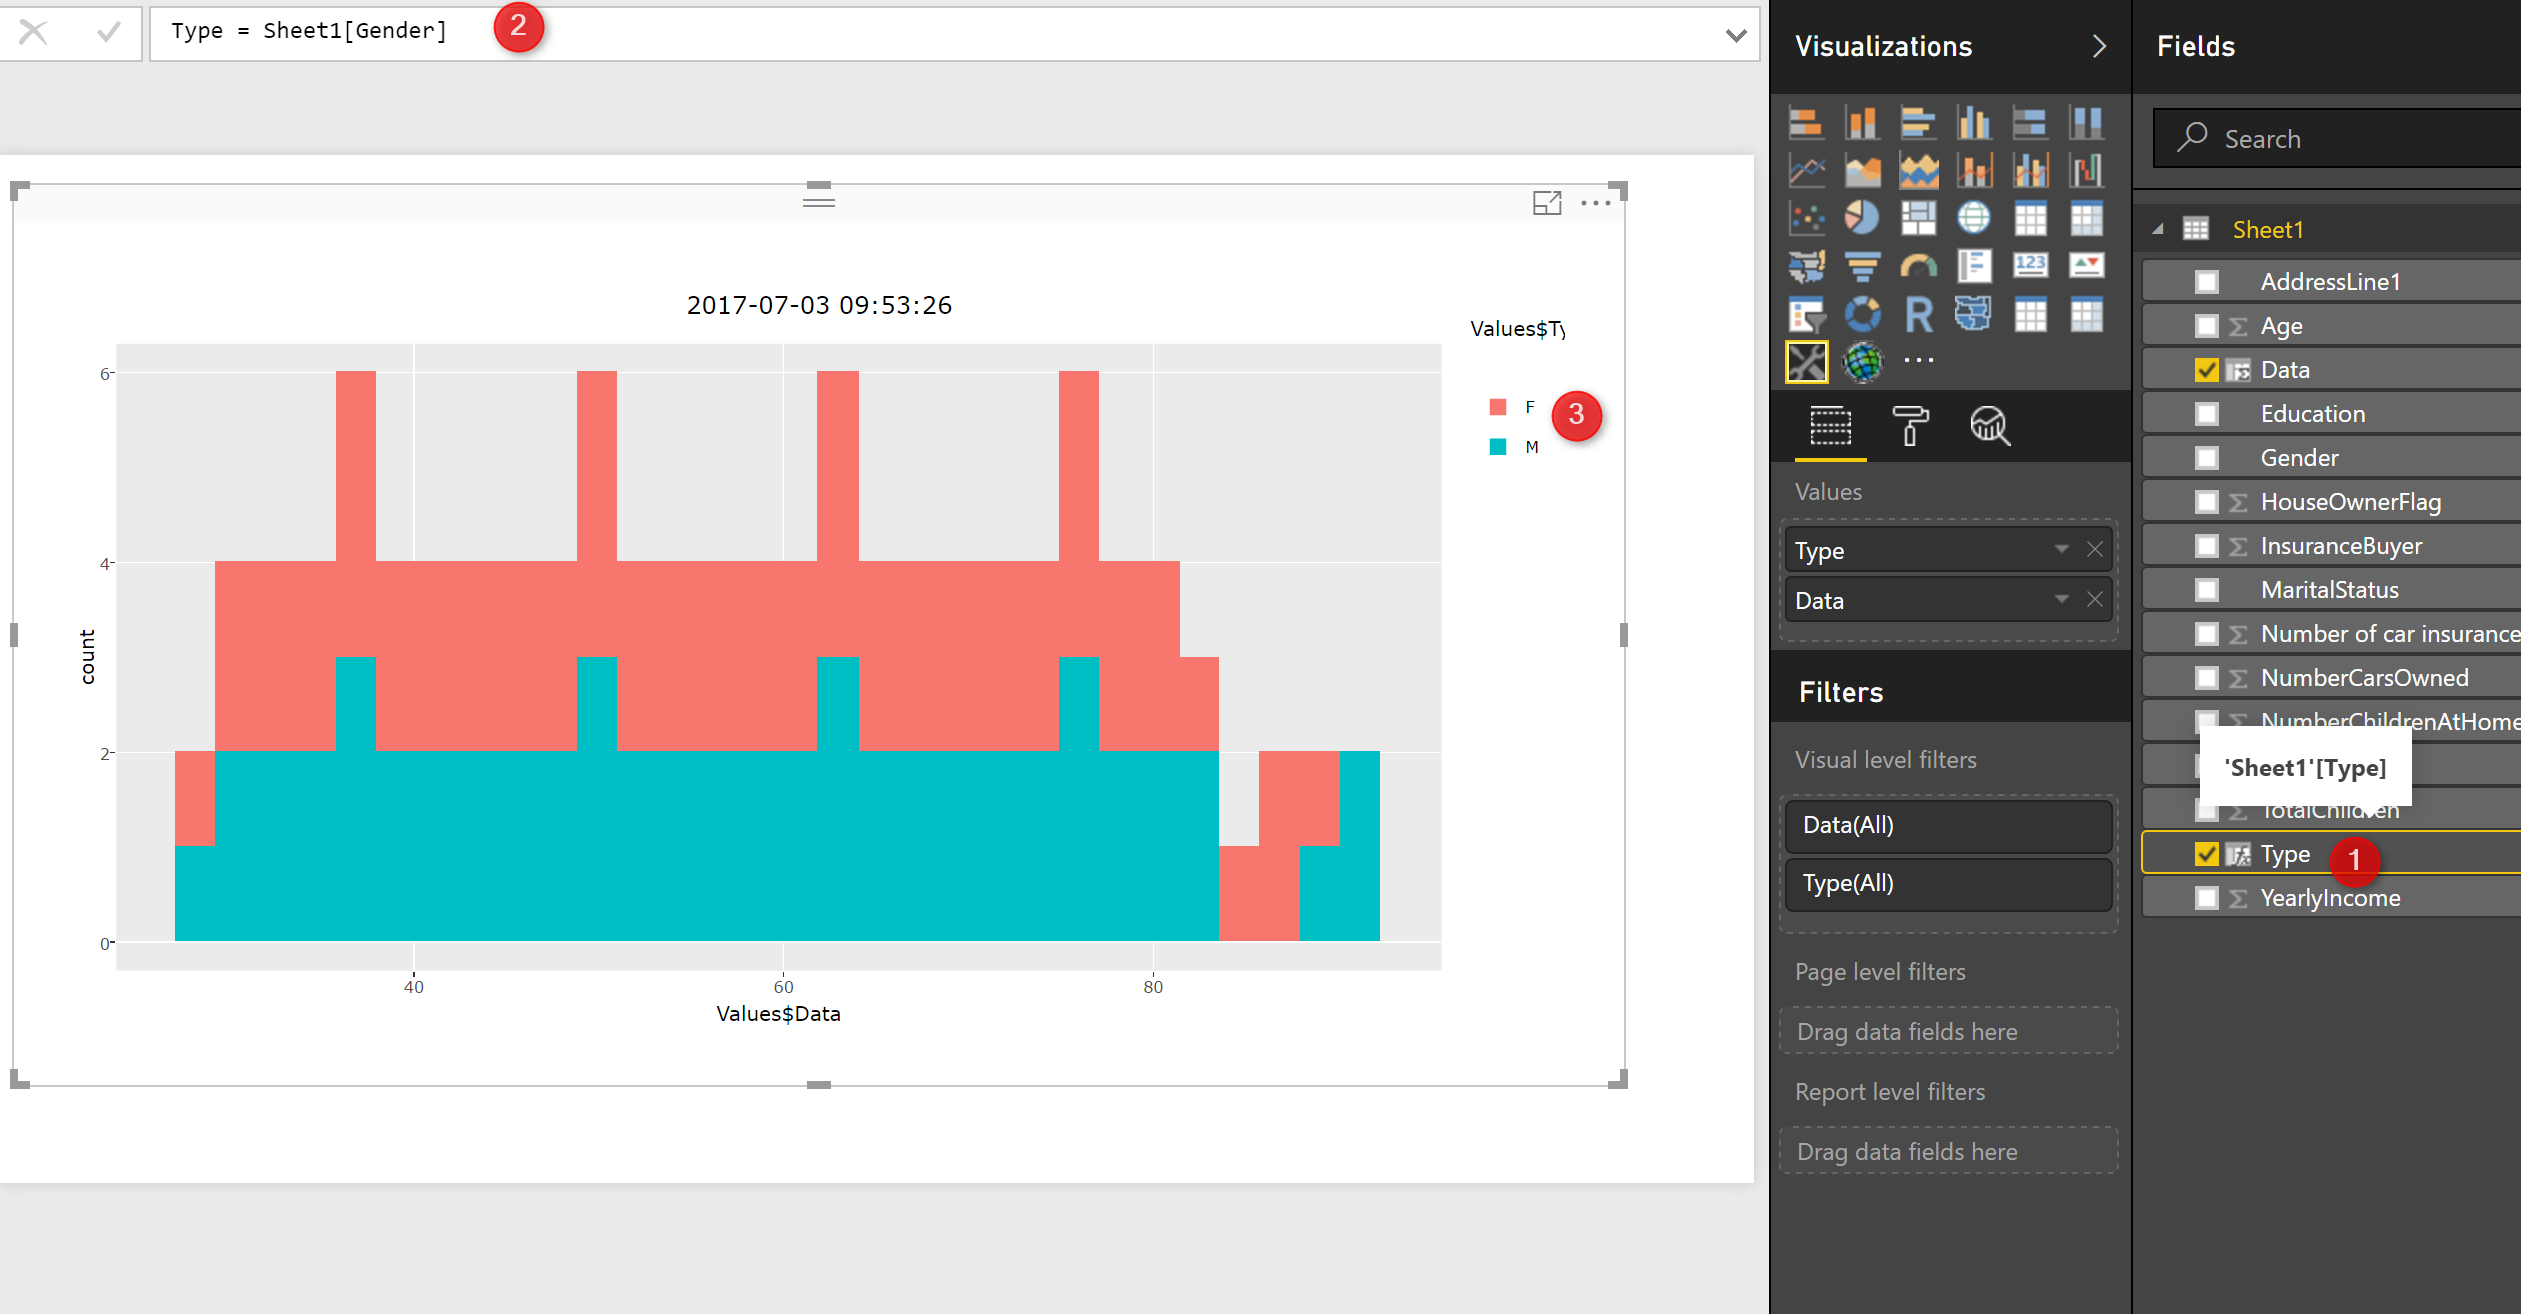Open the Type value dropdown arrow

pyautogui.click(x=2061, y=549)
